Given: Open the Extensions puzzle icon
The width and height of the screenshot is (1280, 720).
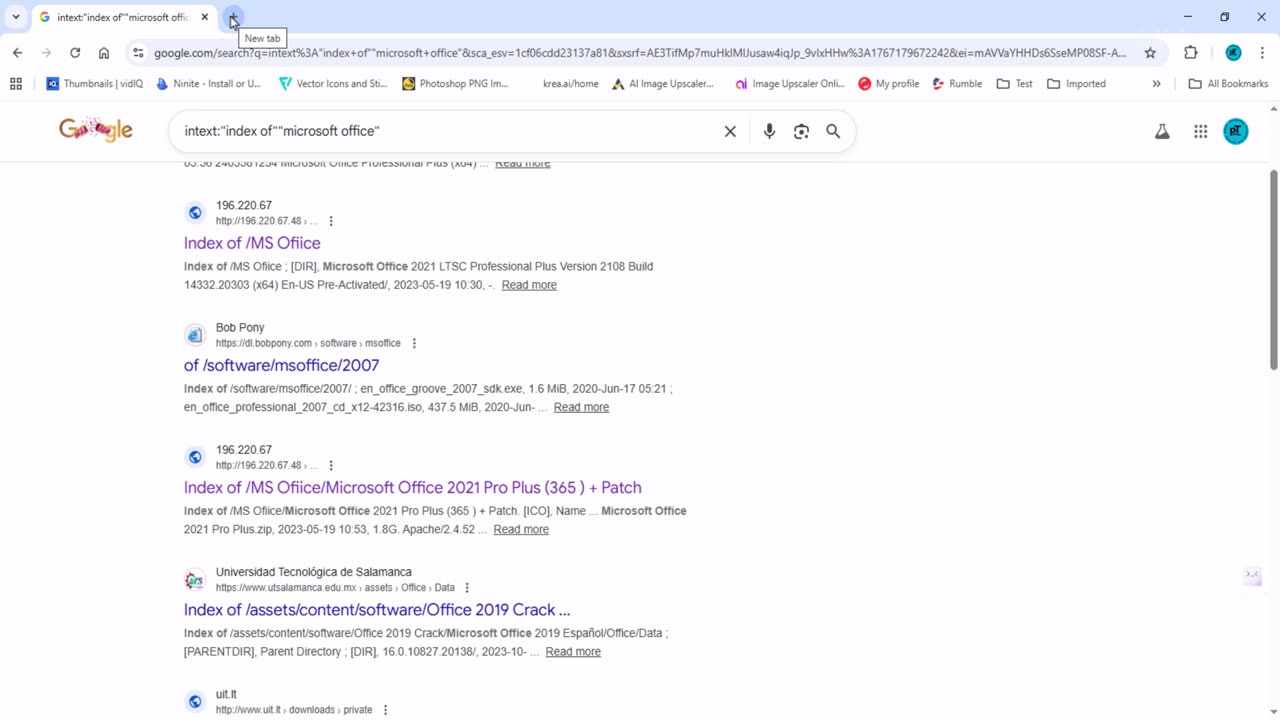Looking at the screenshot, I should tap(1190, 53).
